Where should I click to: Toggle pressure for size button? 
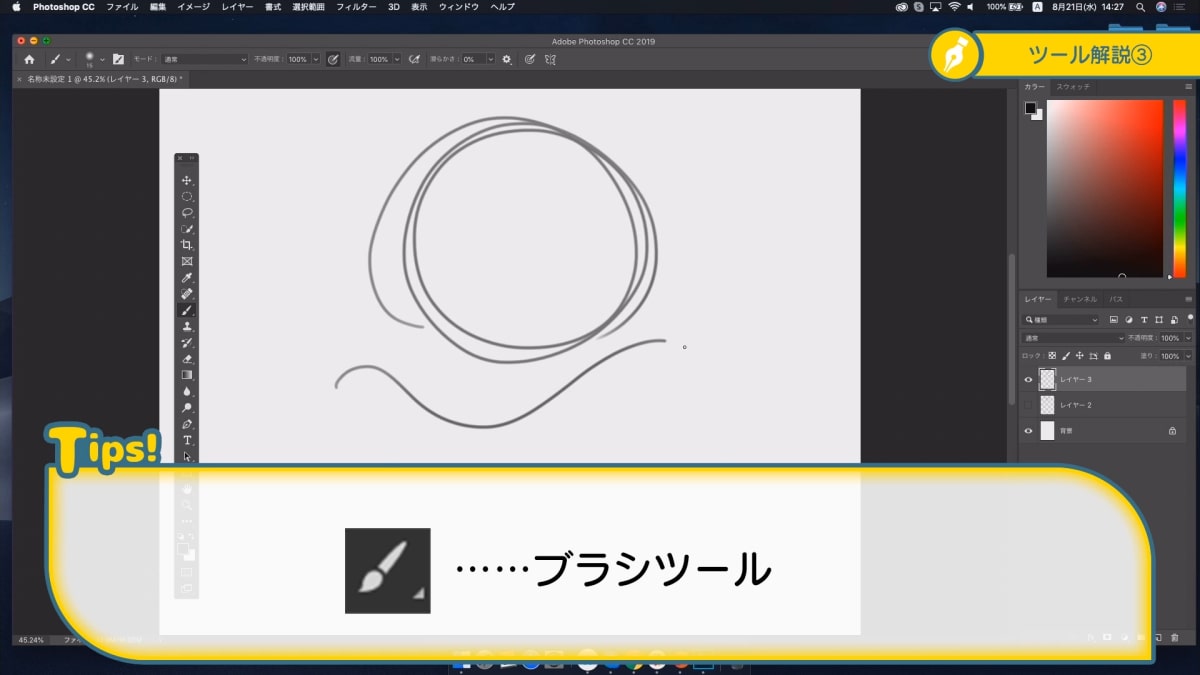[x=529, y=59]
